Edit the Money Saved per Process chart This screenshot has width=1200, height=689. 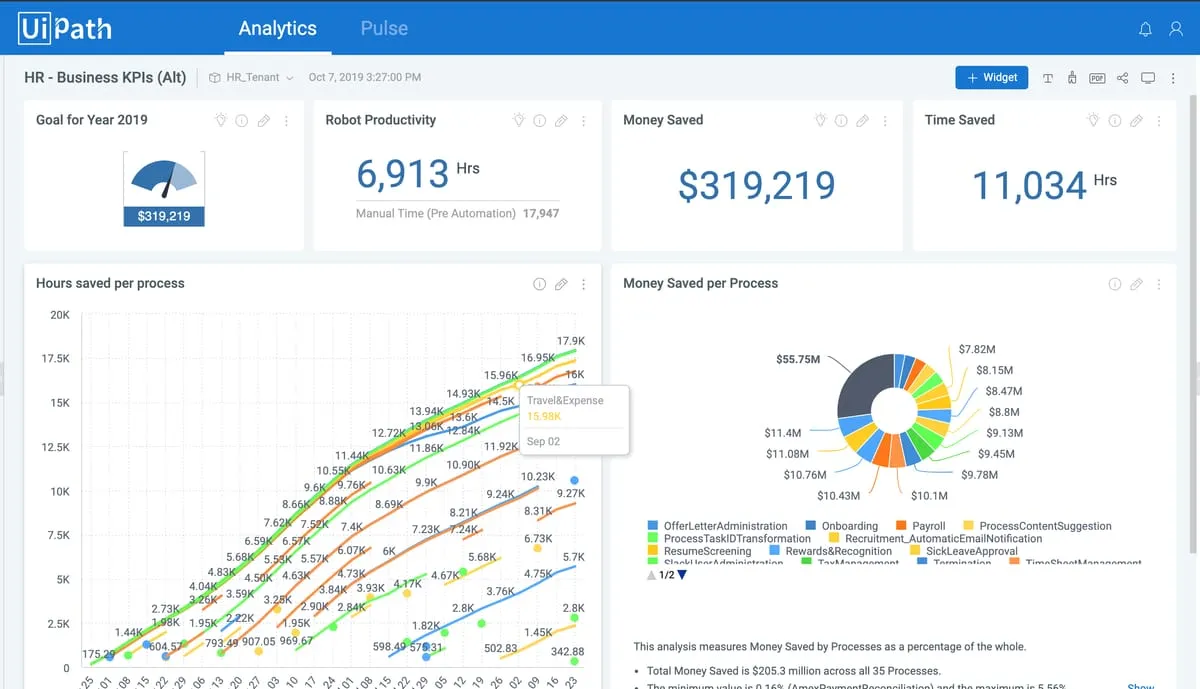coord(1136,284)
